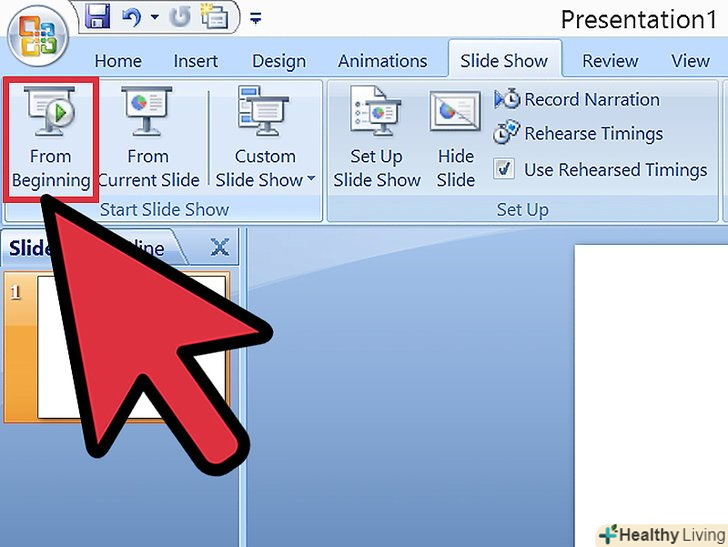Click the Record Narration icon
This screenshot has width=728, height=547.
[507, 99]
